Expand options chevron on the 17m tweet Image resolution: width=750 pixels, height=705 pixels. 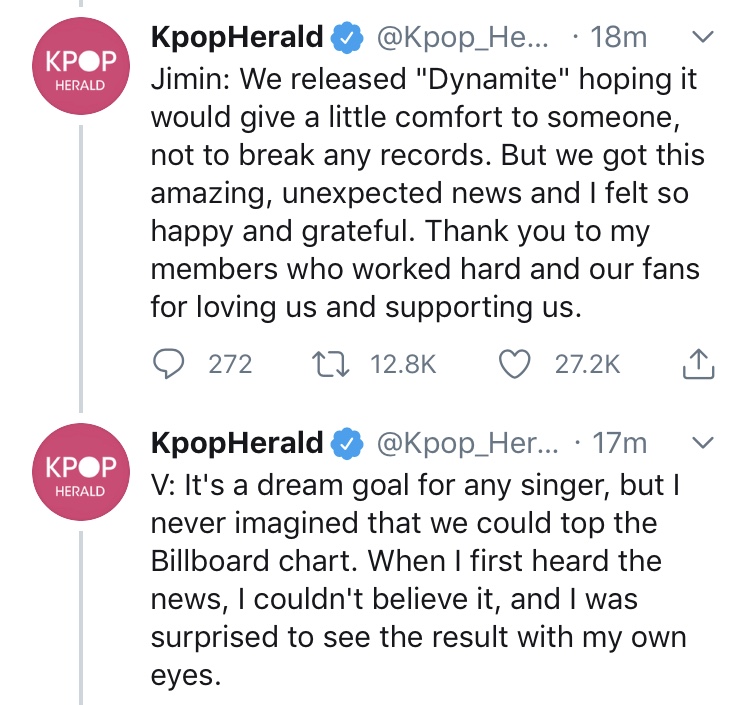point(703,443)
